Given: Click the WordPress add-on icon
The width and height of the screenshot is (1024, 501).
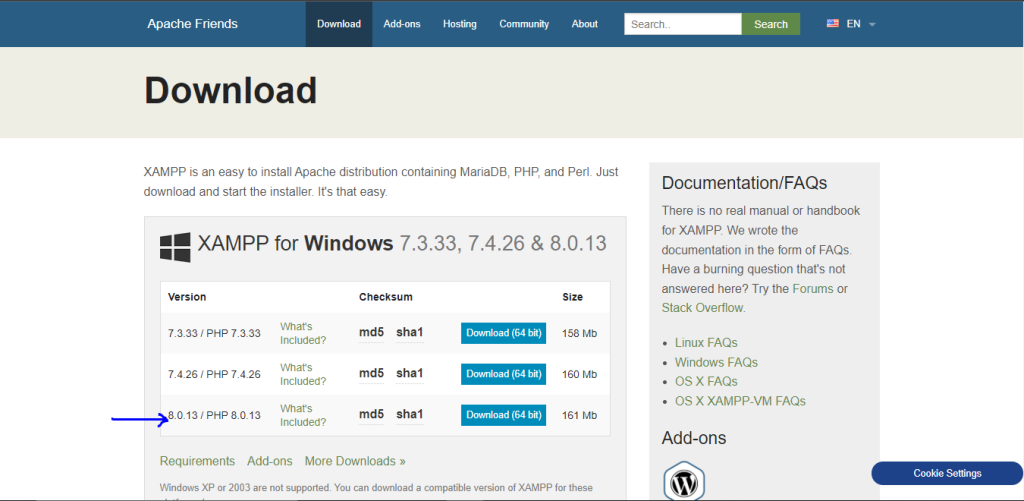Looking at the screenshot, I should tap(684, 483).
